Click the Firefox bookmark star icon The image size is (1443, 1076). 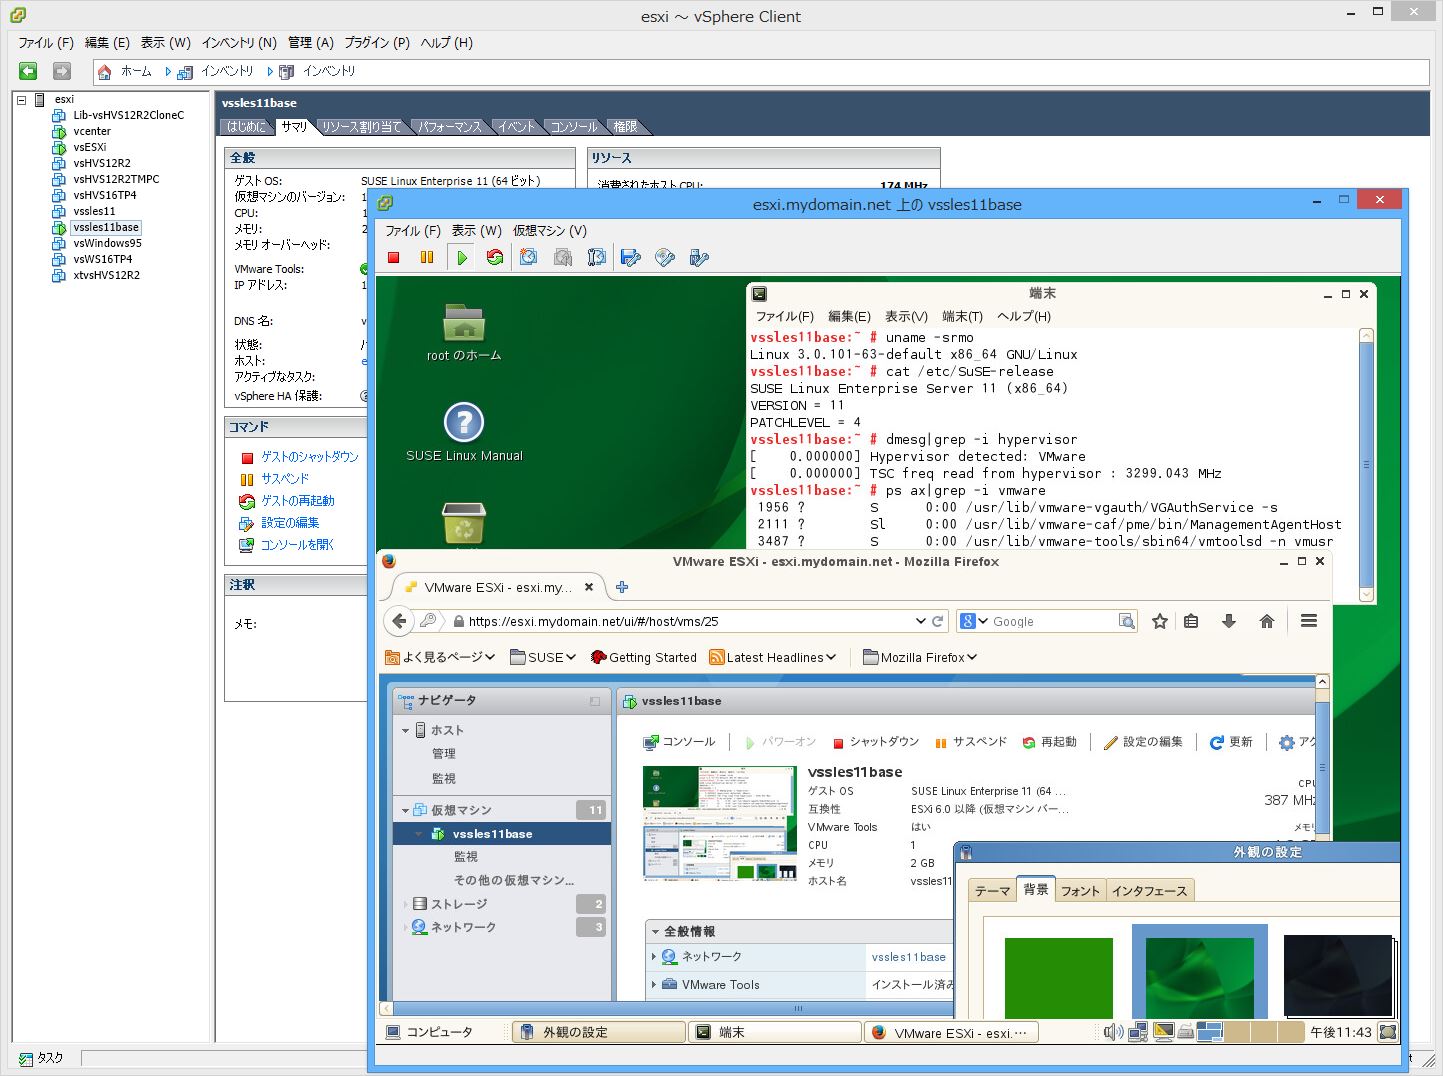pyautogui.click(x=1160, y=621)
